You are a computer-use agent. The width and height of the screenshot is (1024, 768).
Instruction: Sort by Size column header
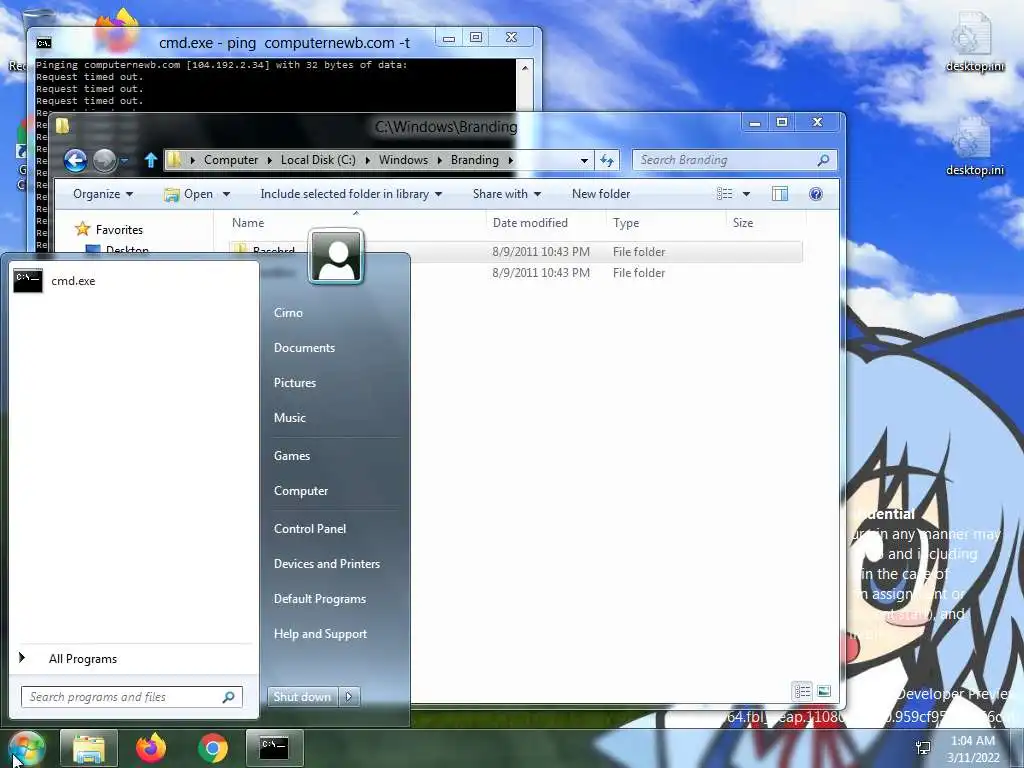tap(743, 223)
